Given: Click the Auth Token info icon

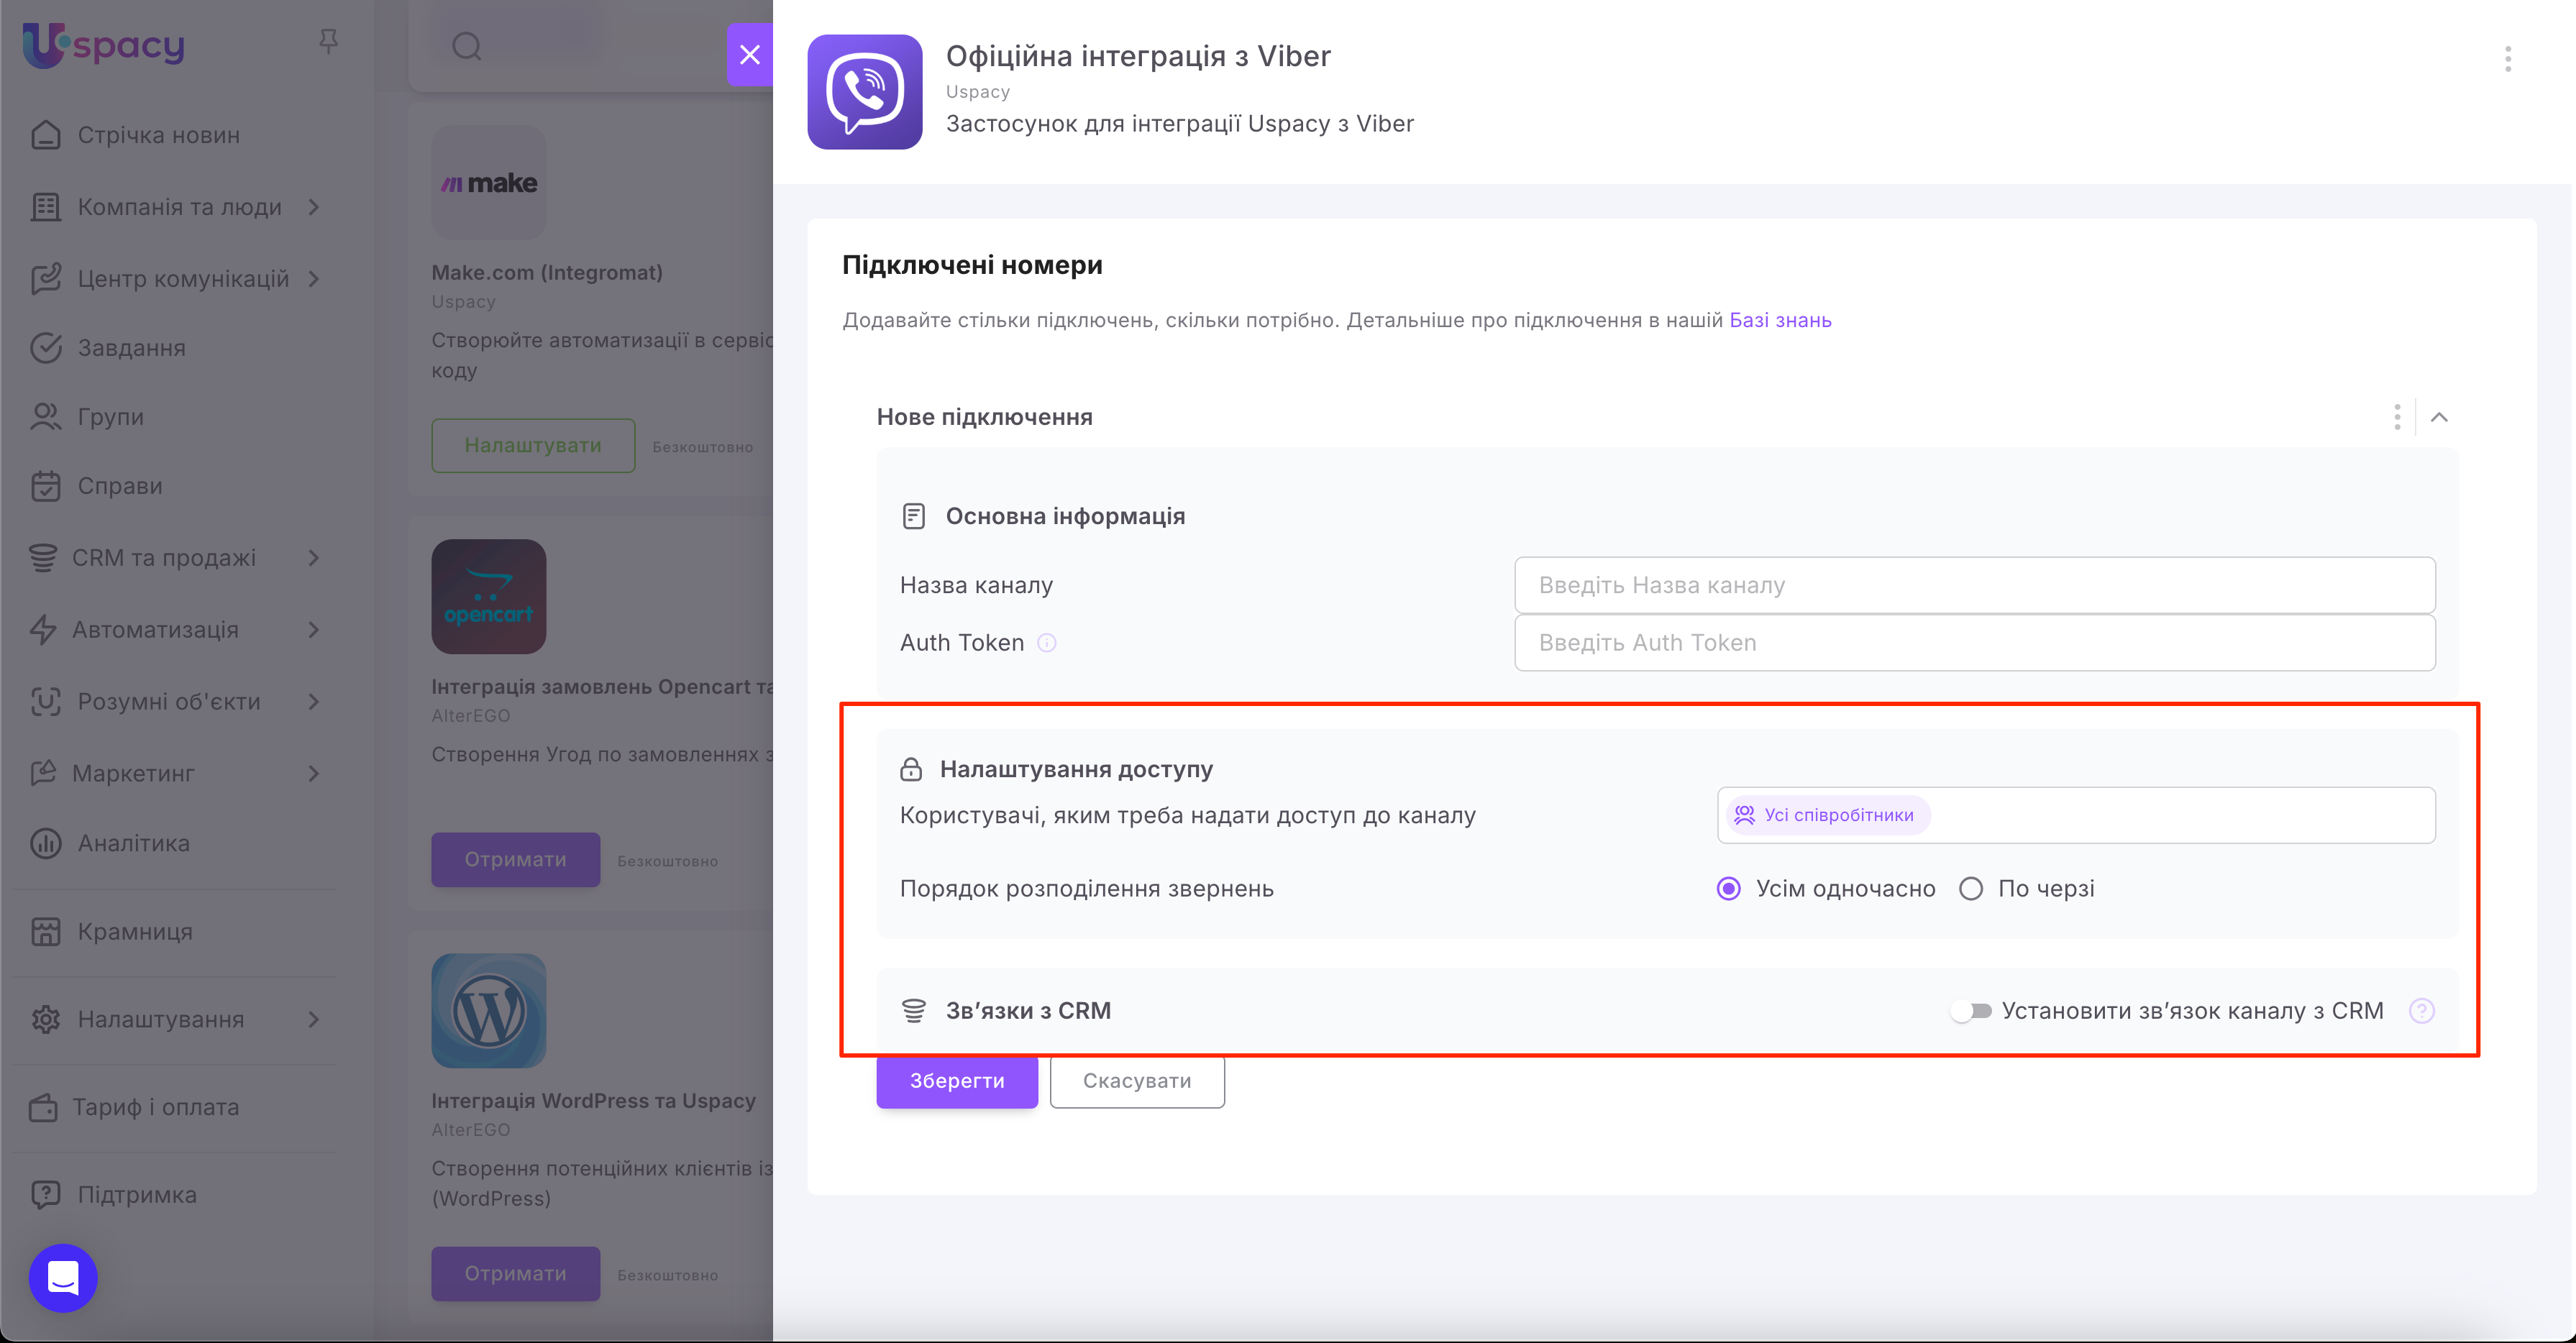Looking at the screenshot, I should [1046, 643].
